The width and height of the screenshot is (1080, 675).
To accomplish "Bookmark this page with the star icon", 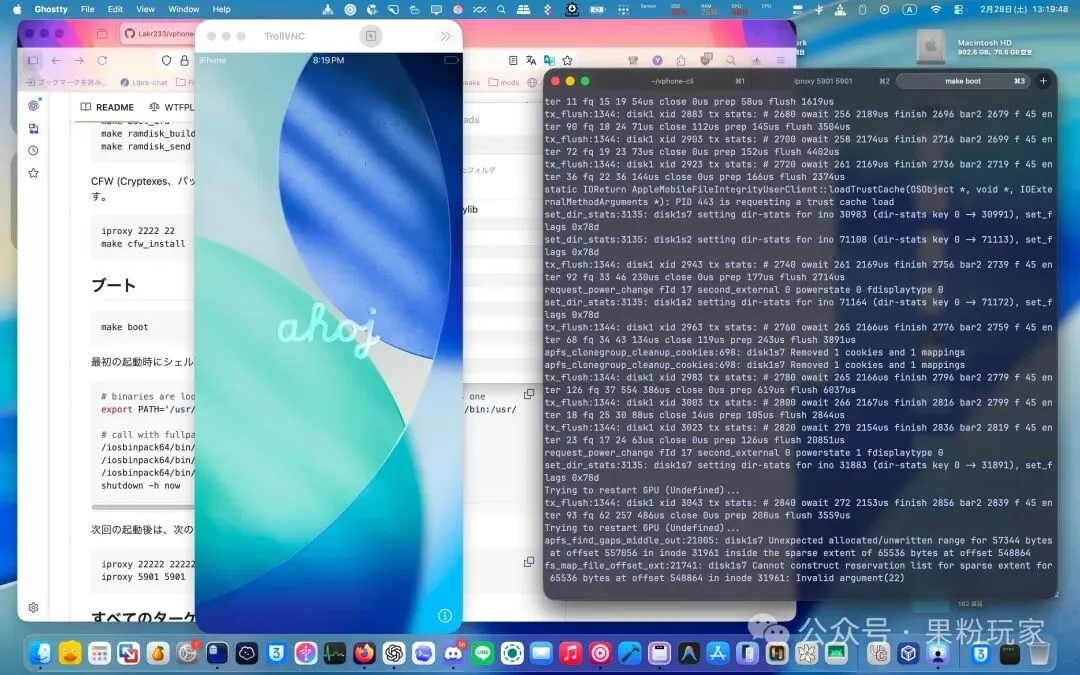I will tap(567, 61).
